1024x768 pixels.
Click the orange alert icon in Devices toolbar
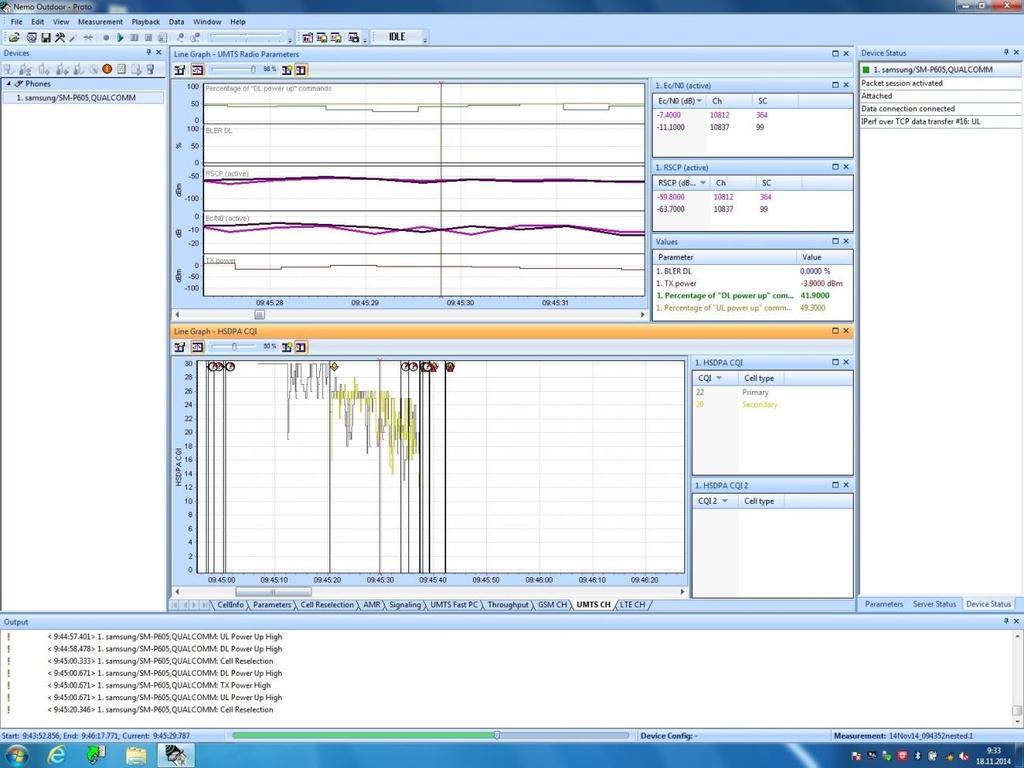(107, 69)
